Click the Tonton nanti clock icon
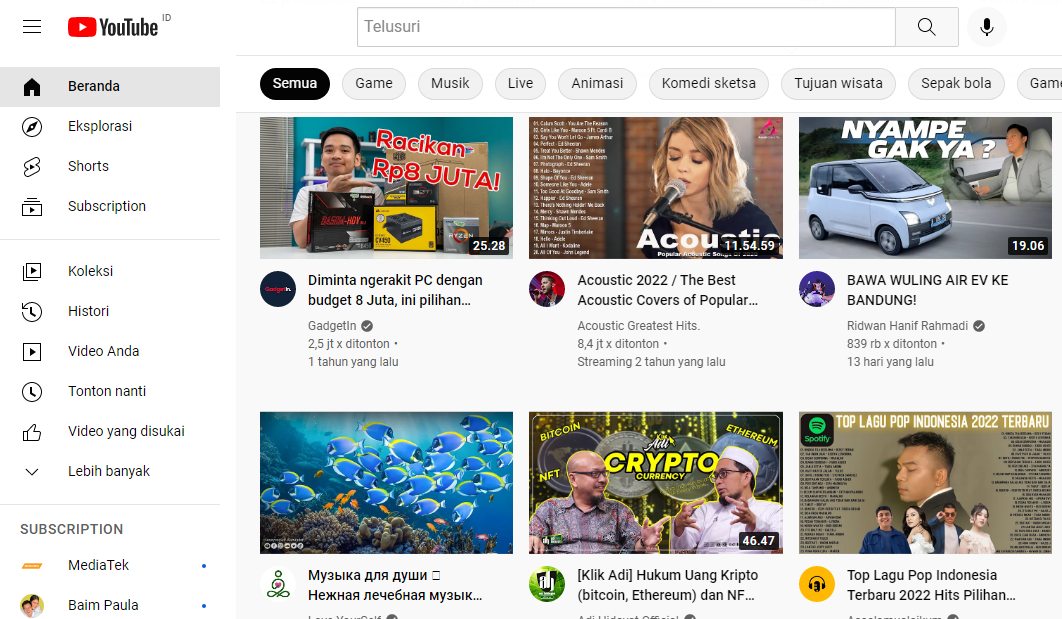Viewport: 1062px width, 619px height. coord(32,391)
